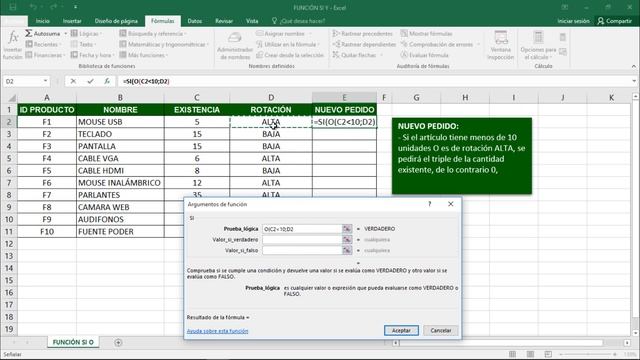Select column header G

pos(416,98)
